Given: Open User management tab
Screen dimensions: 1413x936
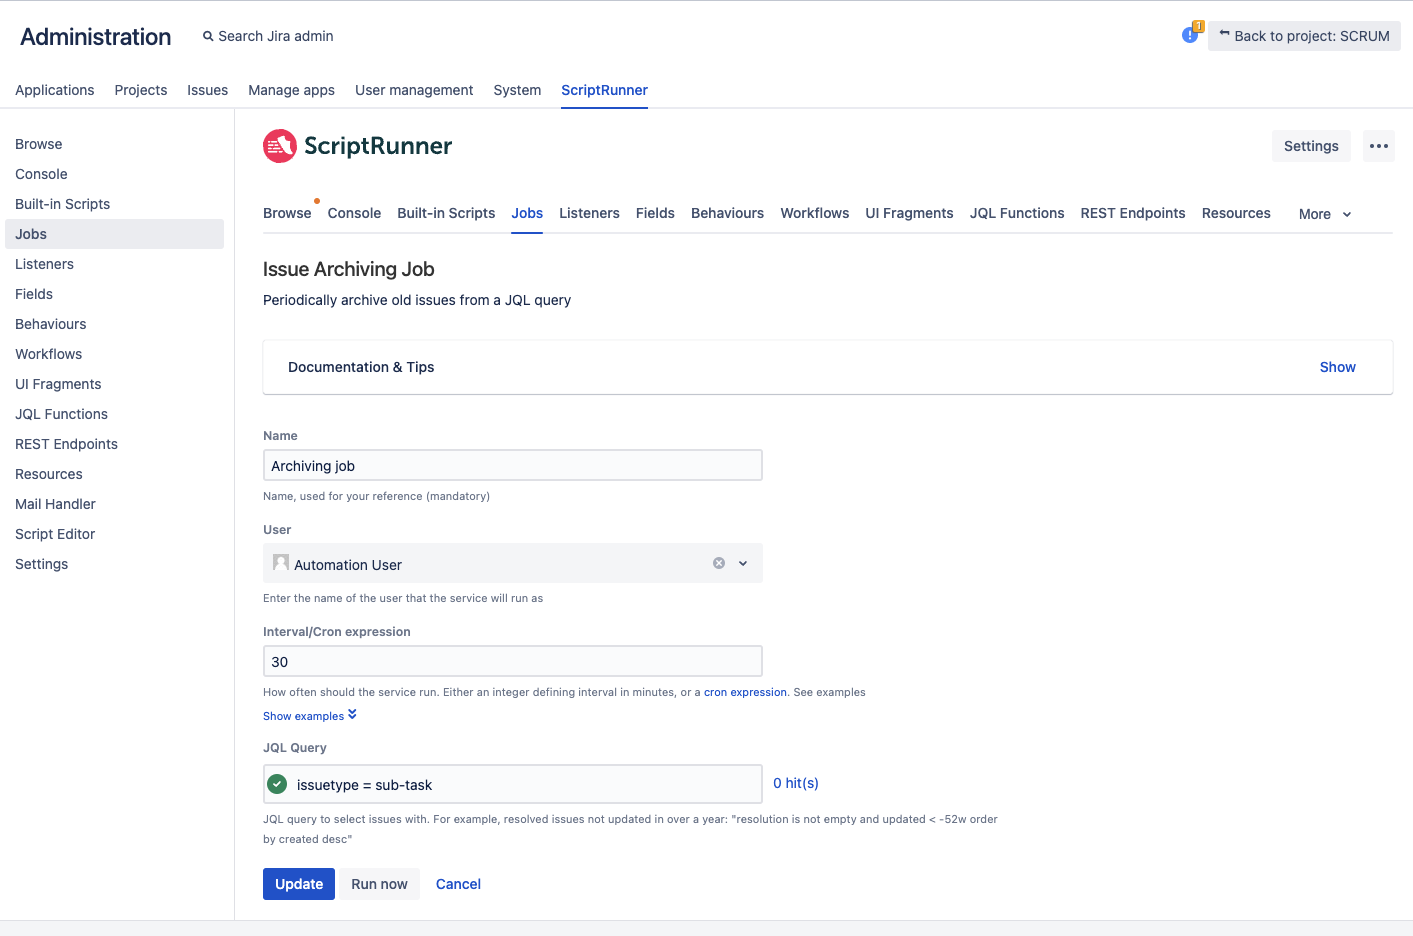Looking at the screenshot, I should [x=414, y=90].
